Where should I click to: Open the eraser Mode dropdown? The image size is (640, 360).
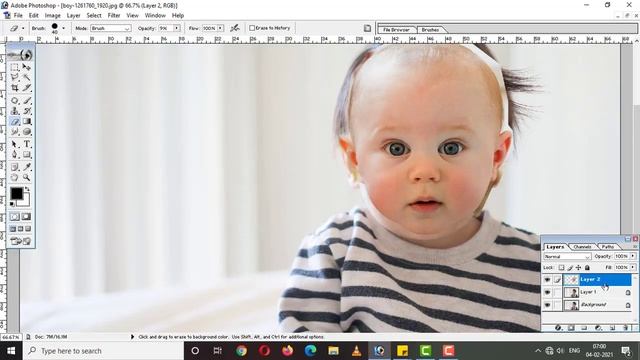click(x=110, y=28)
